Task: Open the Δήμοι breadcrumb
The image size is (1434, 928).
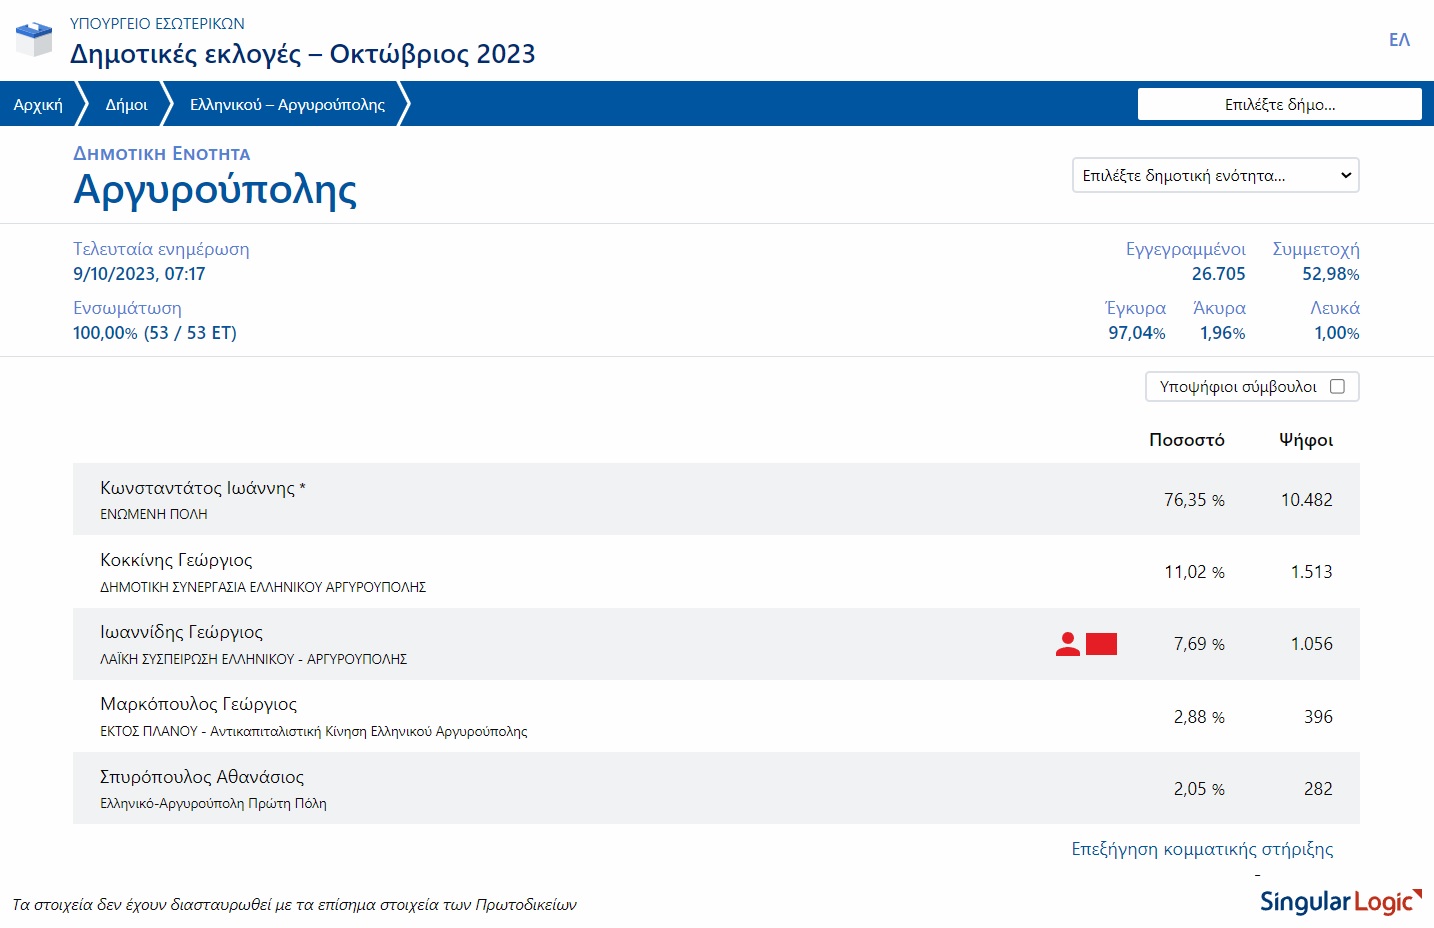Action: click(x=126, y=104)
